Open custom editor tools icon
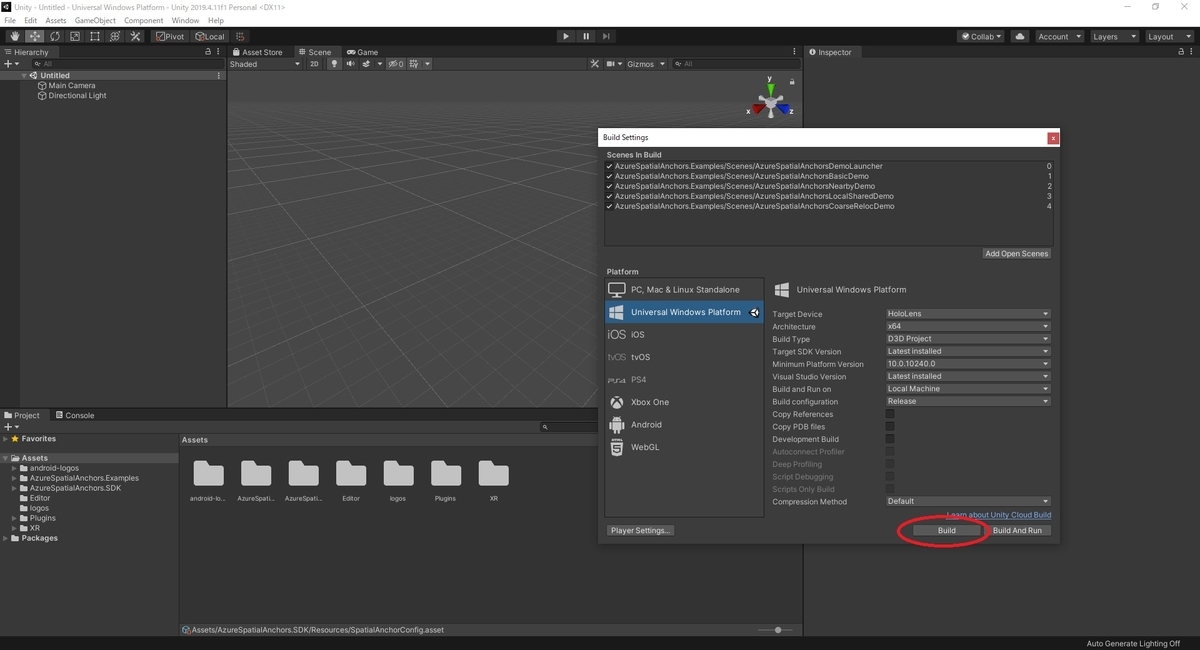This screenshot has width=1200, height=650. [x=134, y=36]
